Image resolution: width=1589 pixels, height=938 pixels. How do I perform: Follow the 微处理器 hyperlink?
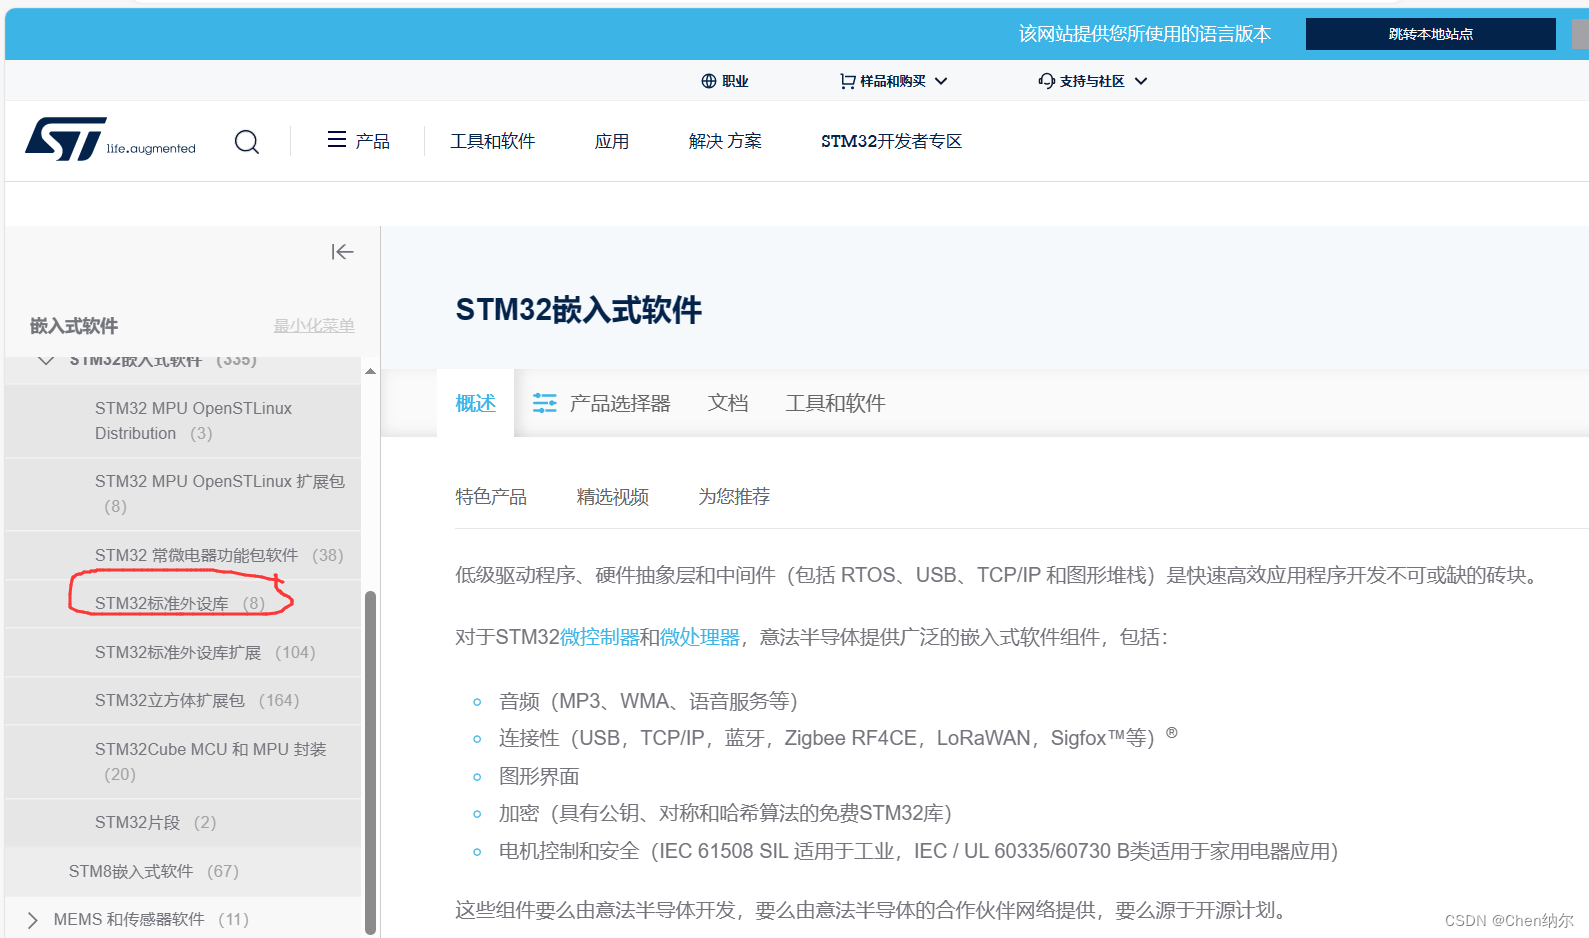coord(700,637)
